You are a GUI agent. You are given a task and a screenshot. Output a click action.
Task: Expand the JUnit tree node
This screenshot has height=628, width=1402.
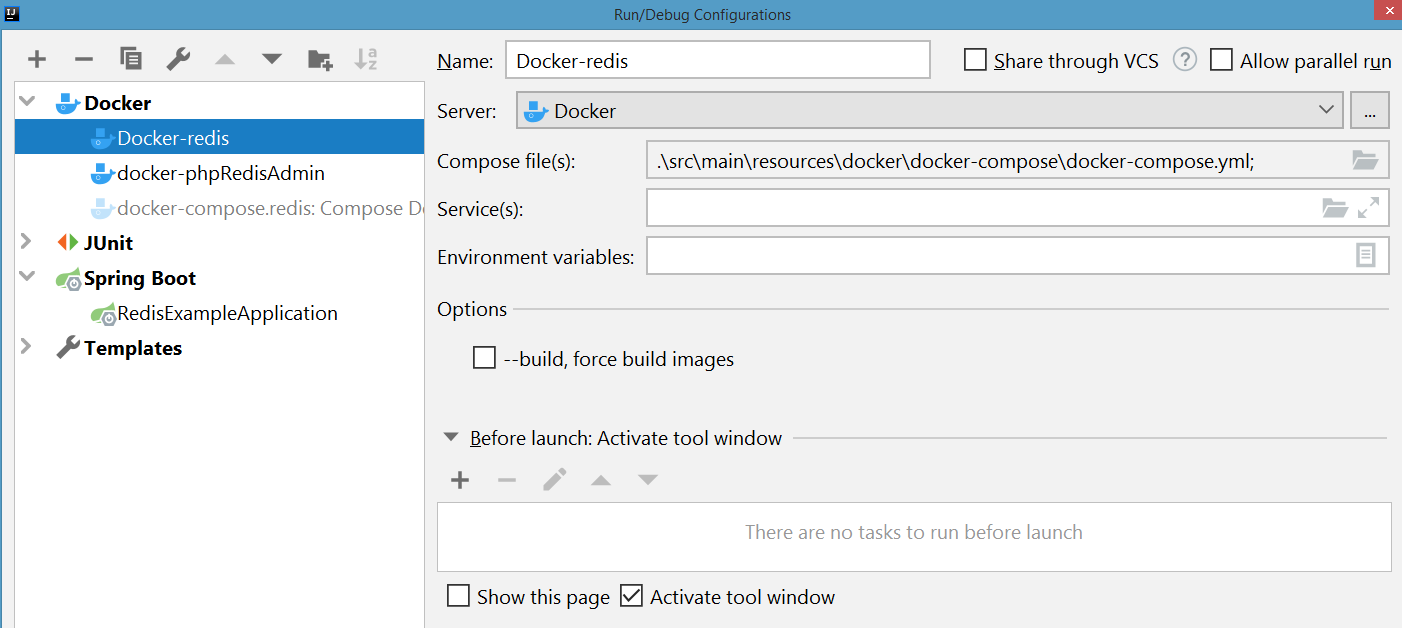click(27, 242)
